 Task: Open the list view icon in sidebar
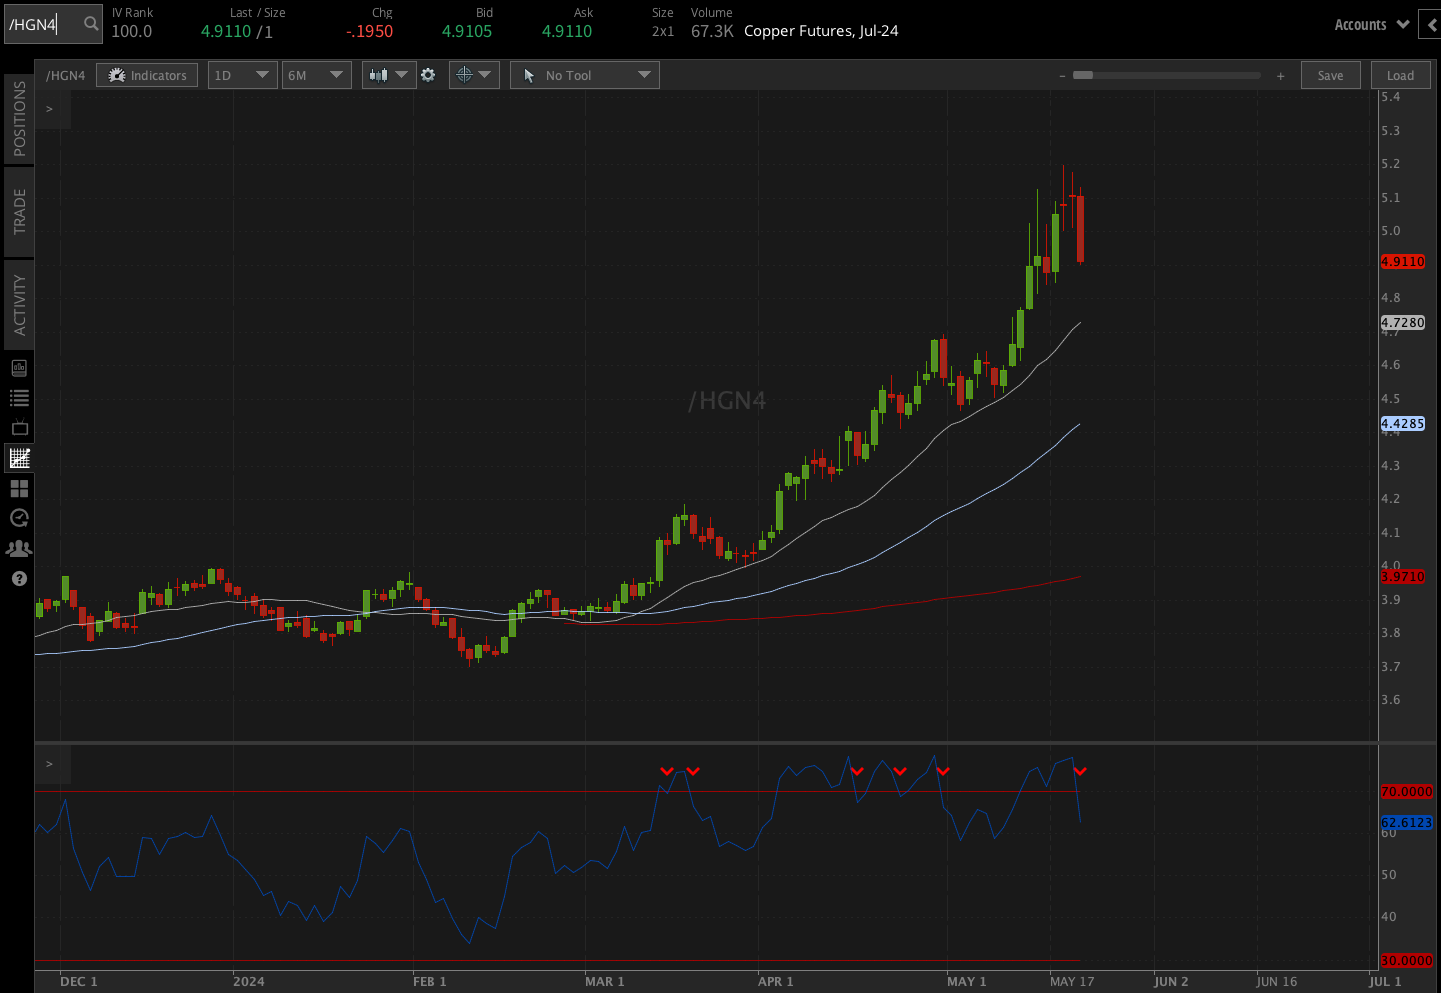tap(19, 398)
